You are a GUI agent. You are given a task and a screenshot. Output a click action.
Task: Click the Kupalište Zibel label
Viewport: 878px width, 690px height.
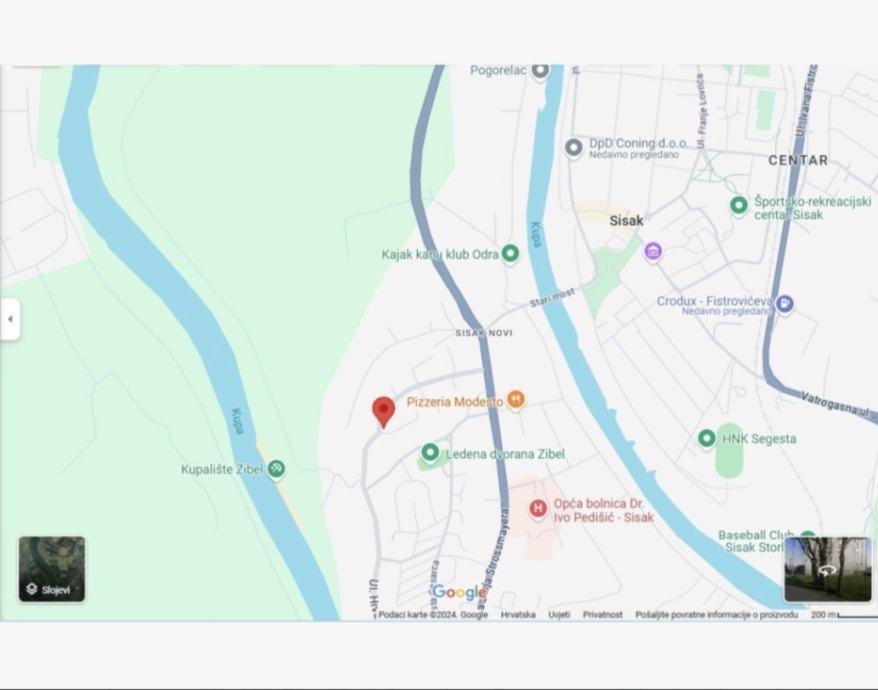222,469
